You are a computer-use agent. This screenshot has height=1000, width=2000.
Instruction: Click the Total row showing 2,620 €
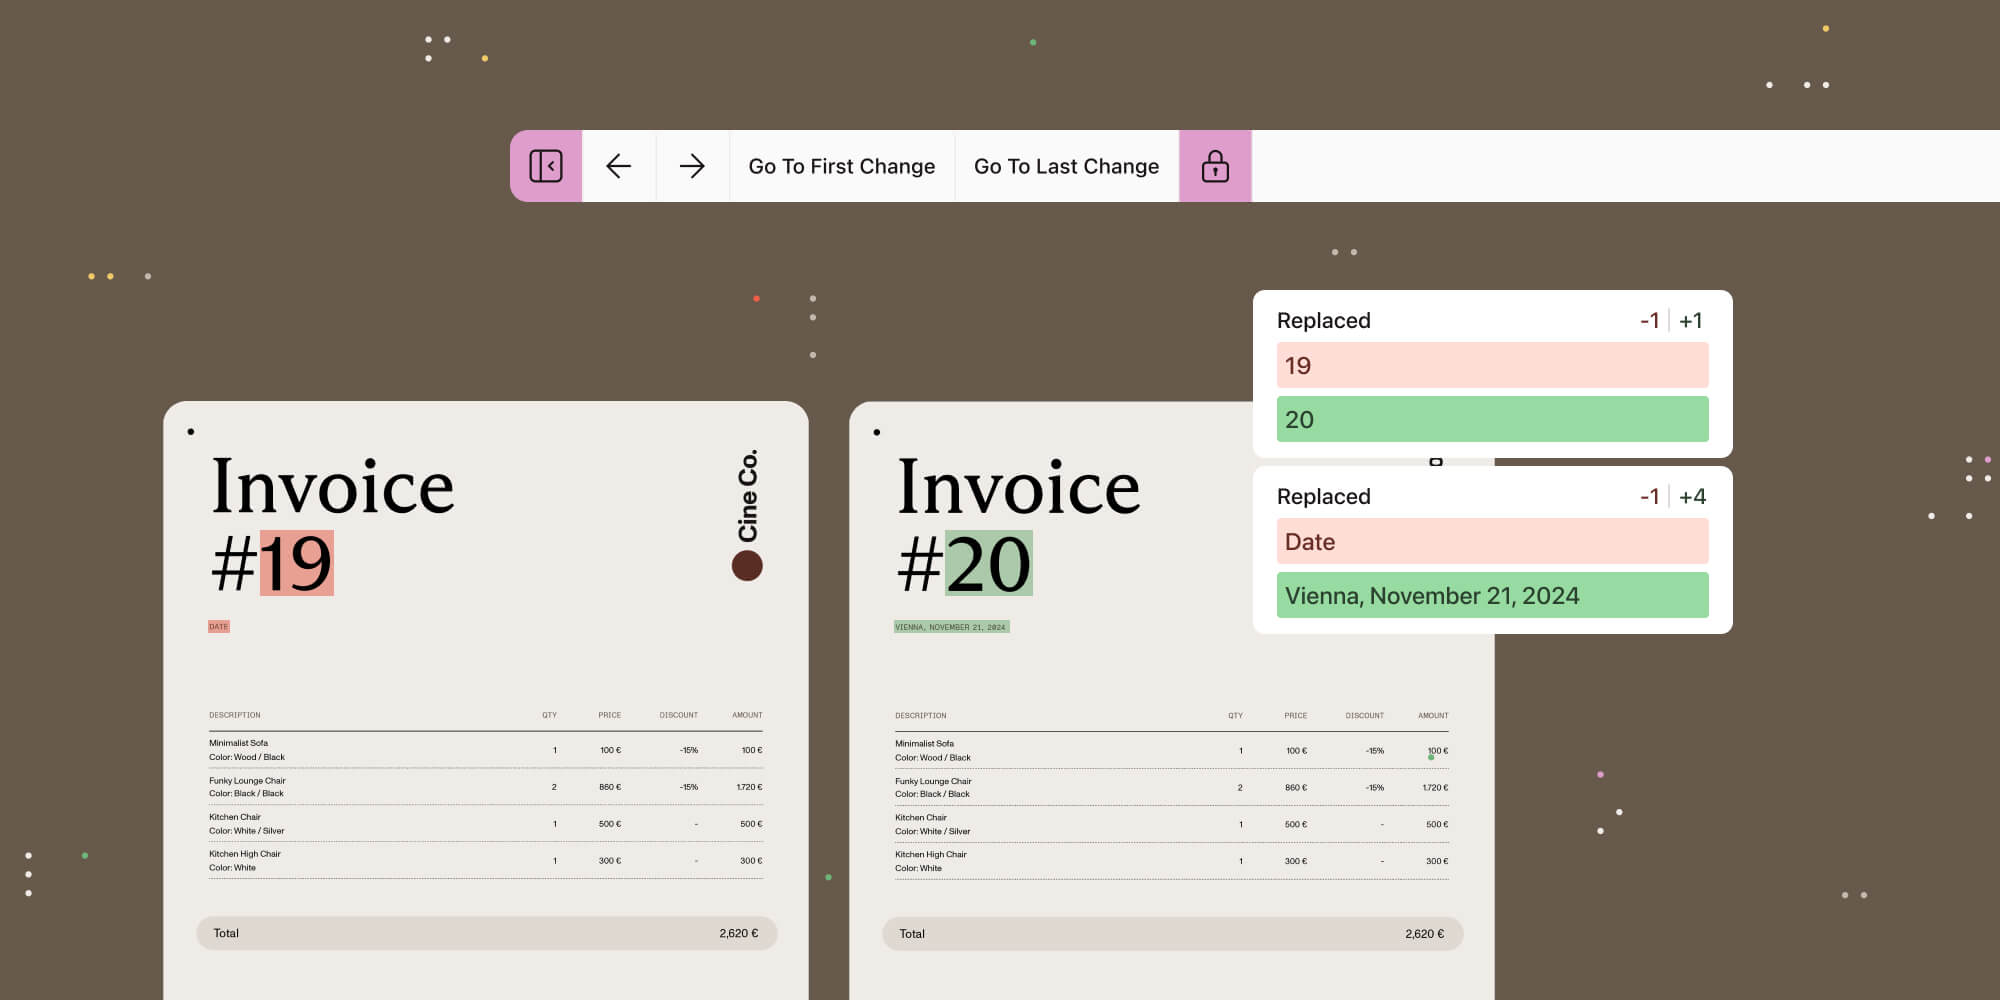tap(486, 932)
